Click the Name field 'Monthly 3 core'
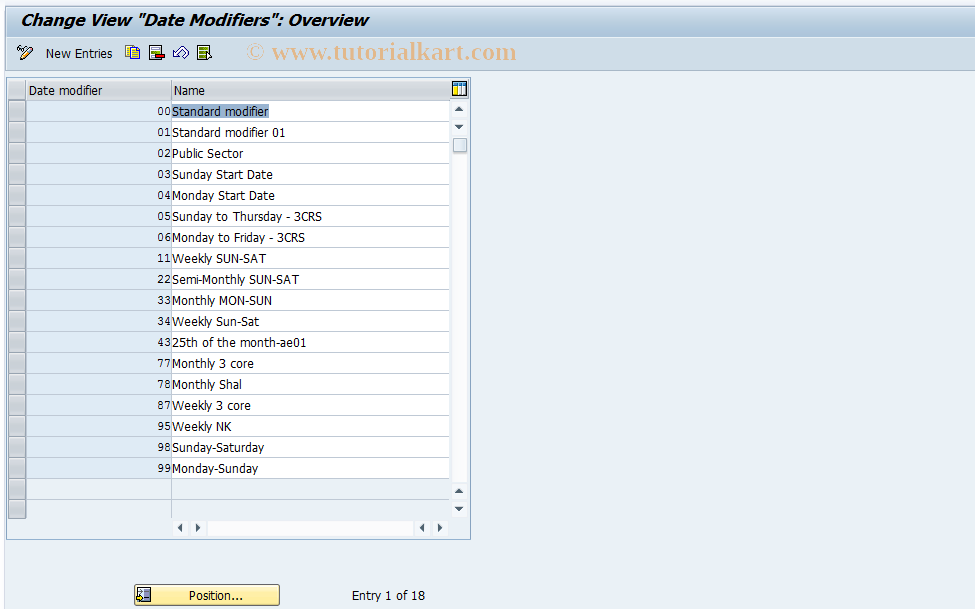Viewport: 975px width, 609px height. click(310, 363)
